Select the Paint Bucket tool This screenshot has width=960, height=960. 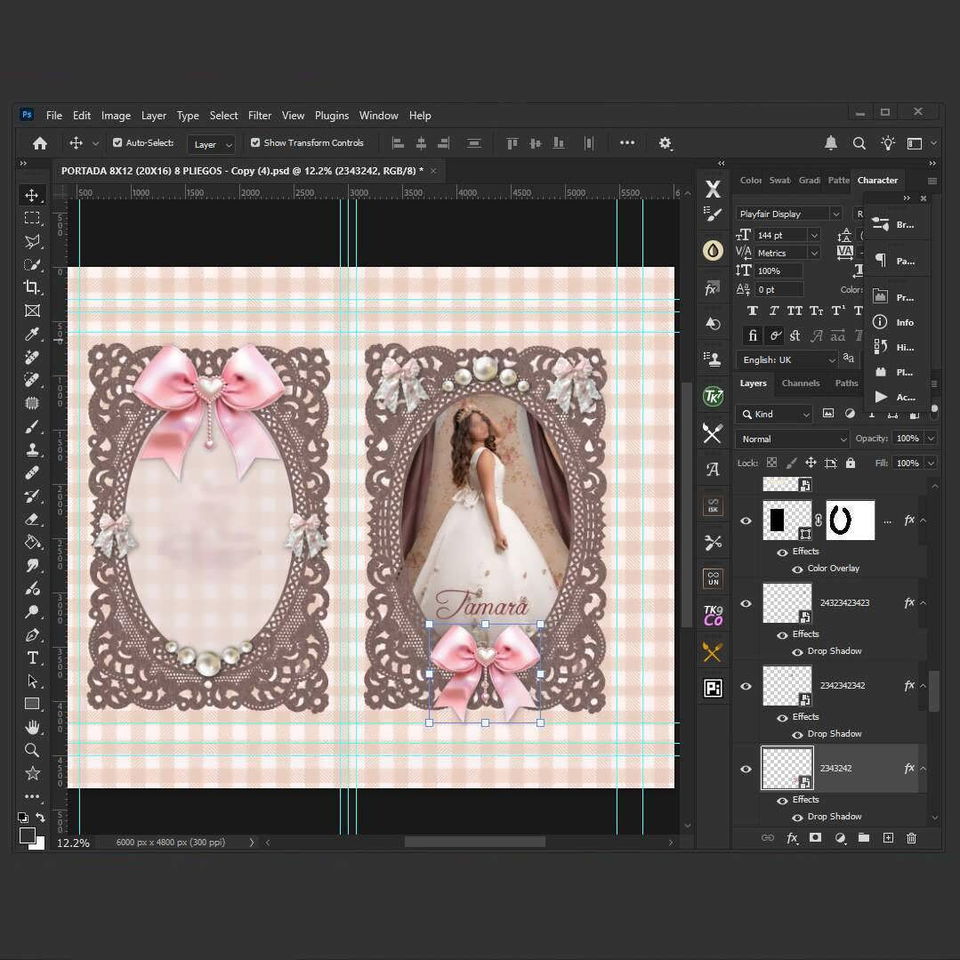32,542
